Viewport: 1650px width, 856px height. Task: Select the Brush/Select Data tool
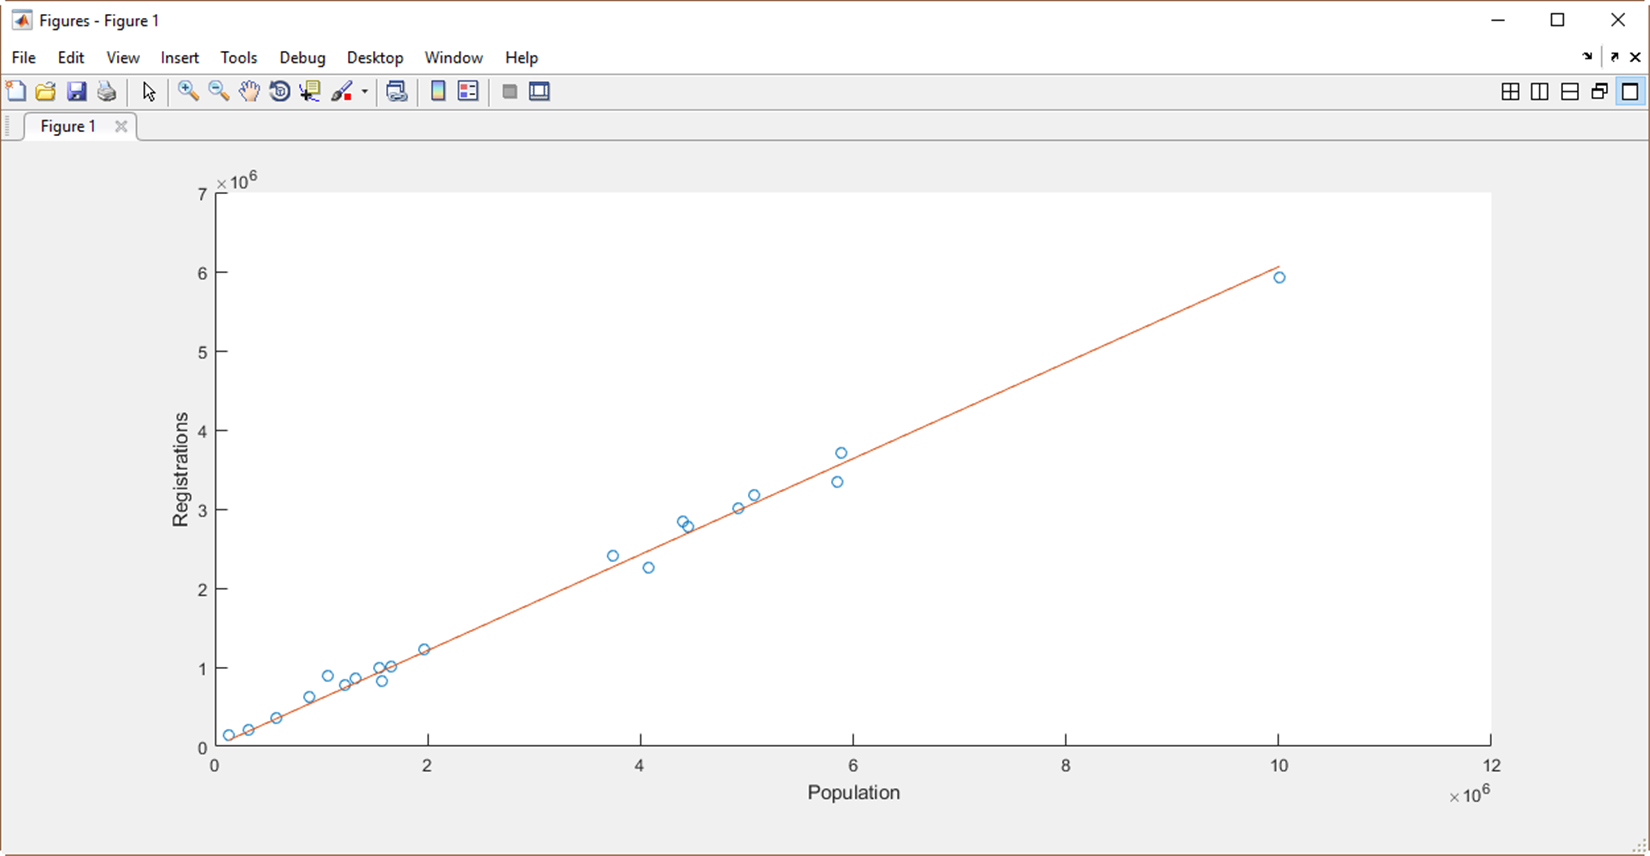[x=342, y=92]
